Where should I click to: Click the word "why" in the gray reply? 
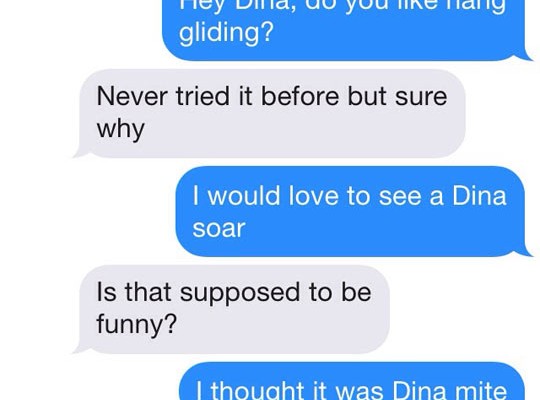click(121, 130)
